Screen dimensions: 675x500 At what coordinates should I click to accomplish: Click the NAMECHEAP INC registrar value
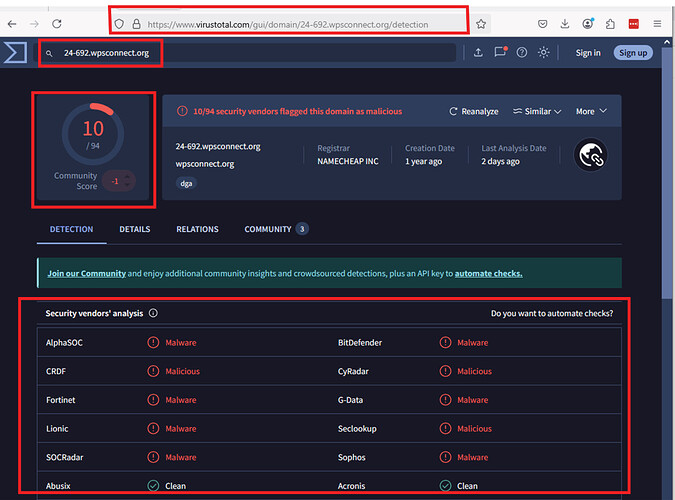click(348, 161)
